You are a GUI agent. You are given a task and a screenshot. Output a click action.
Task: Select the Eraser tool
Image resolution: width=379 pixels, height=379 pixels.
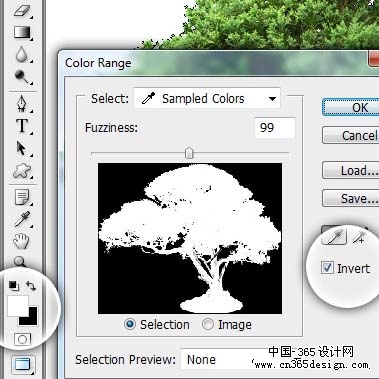pos(22,10)
